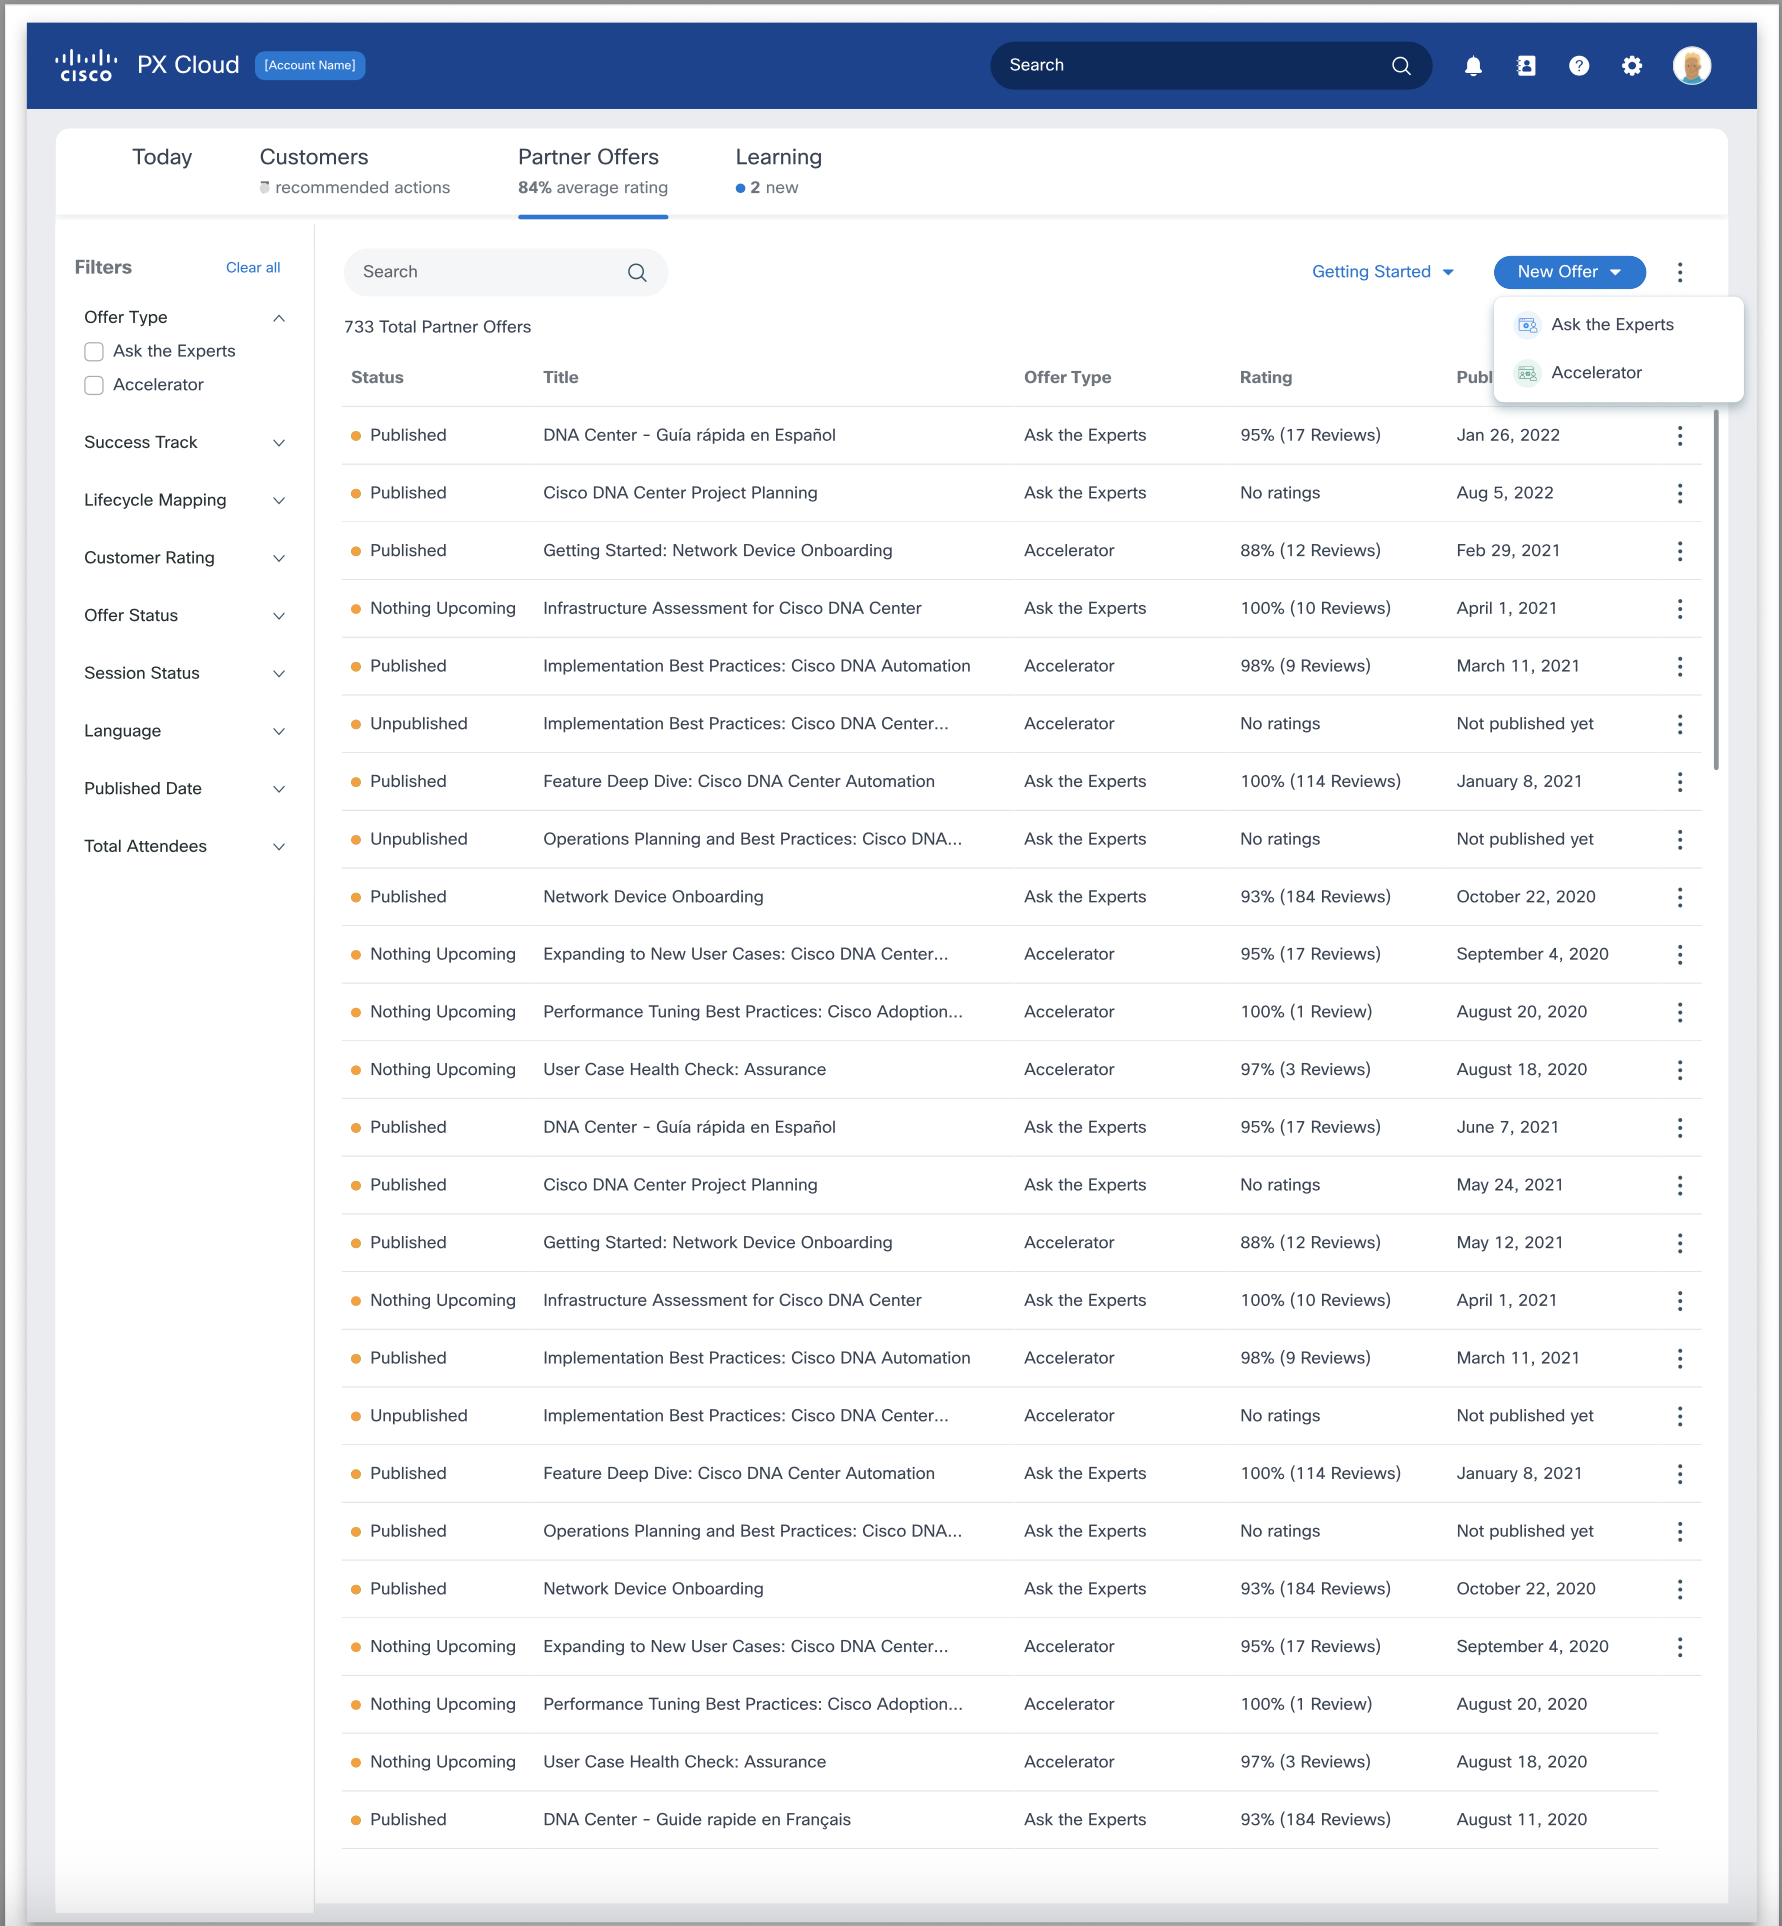Switch to the Customers tab
This screenshot has height=1926, width=1782.
click(x=314, y=157)
